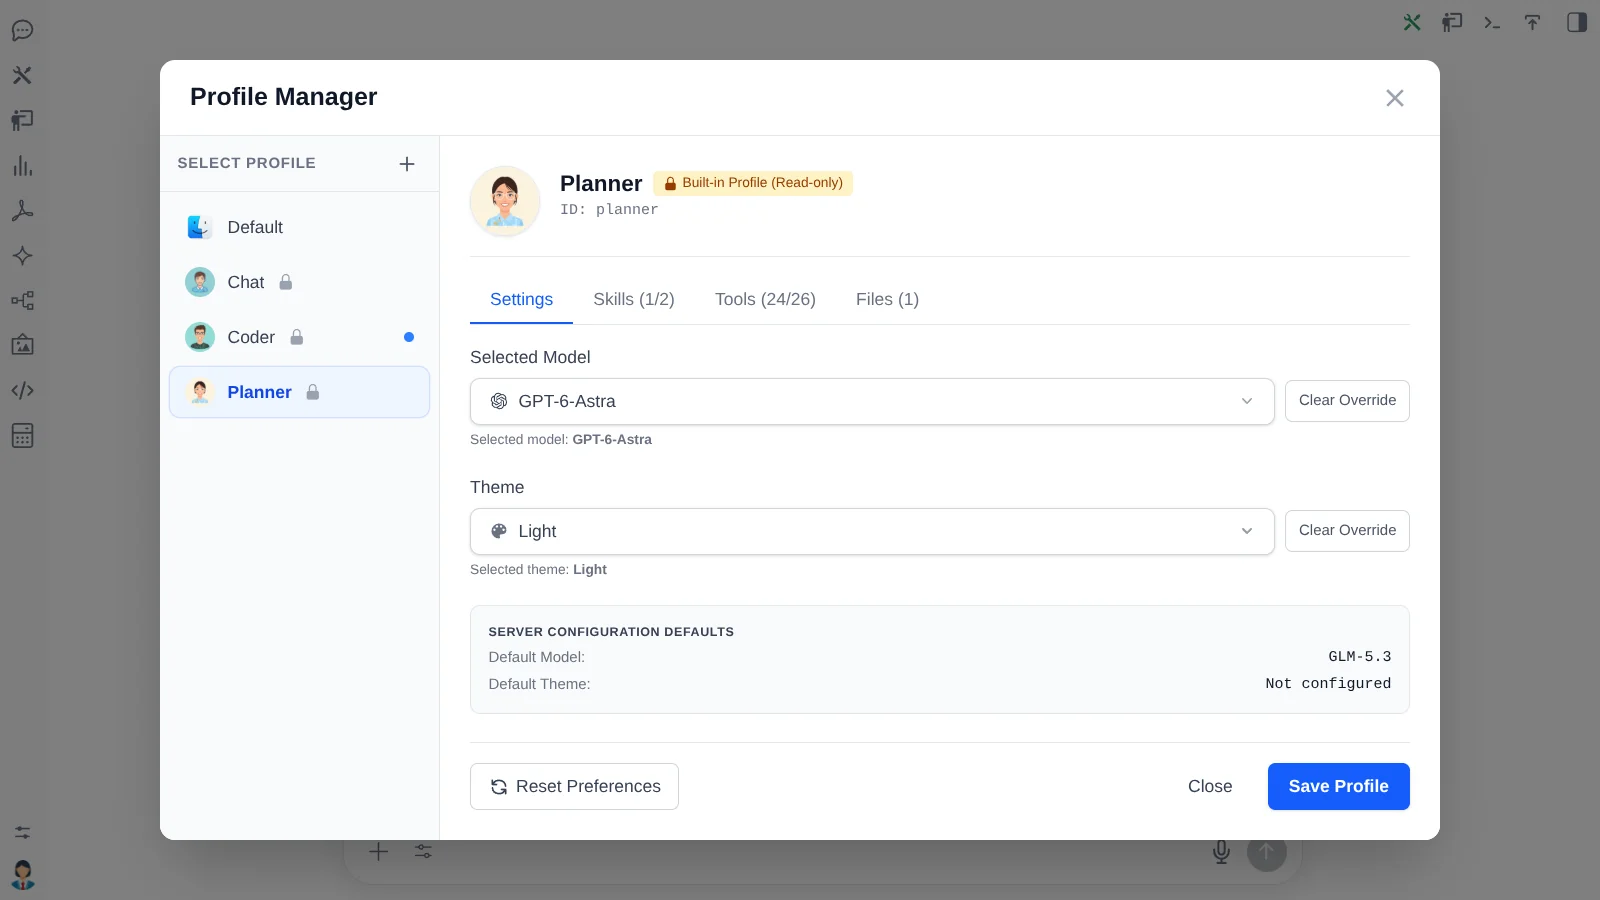Expand the Theme dropdown
The image size is (1600, 900).
pos(872,531)
